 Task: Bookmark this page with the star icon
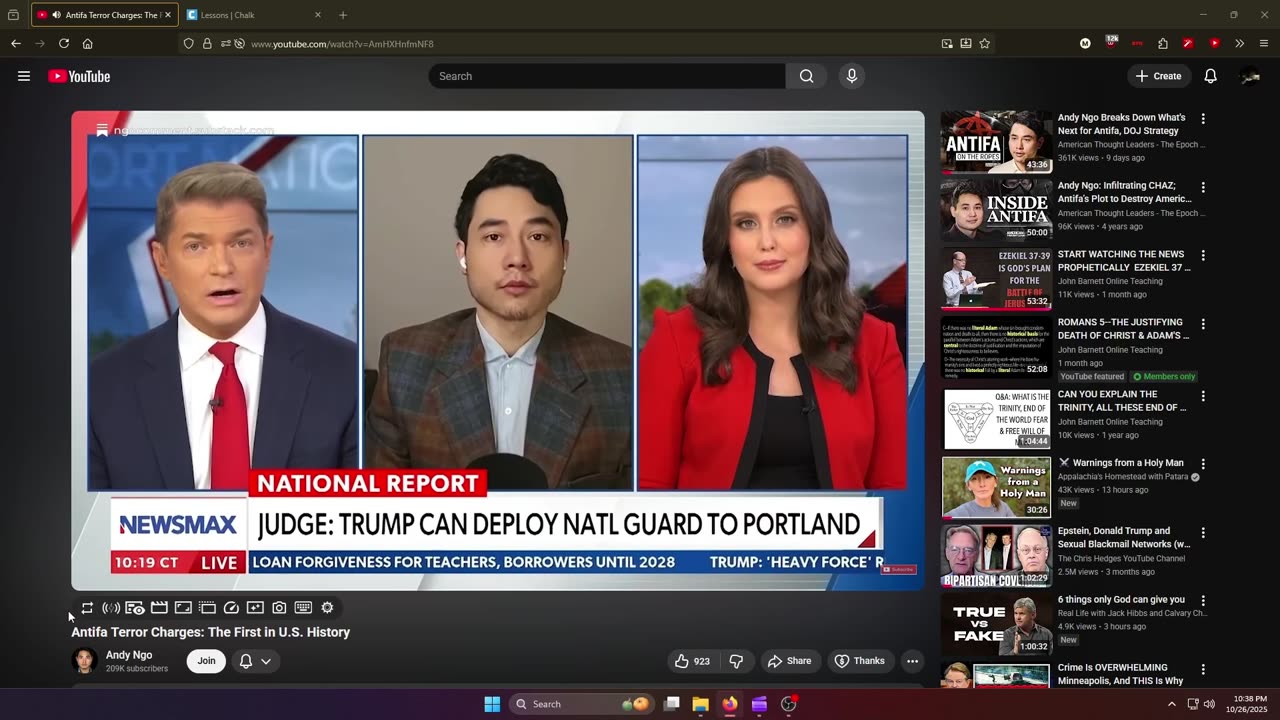tap(985, 44)
